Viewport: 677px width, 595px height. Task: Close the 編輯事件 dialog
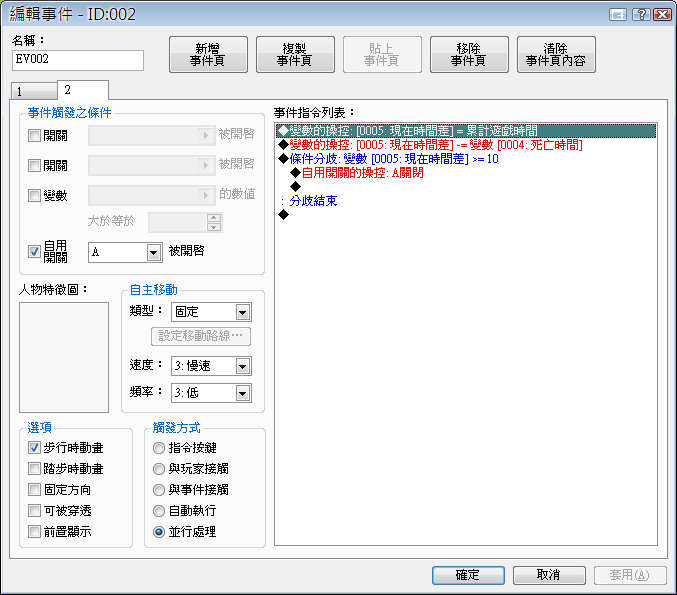pos(662,15)
